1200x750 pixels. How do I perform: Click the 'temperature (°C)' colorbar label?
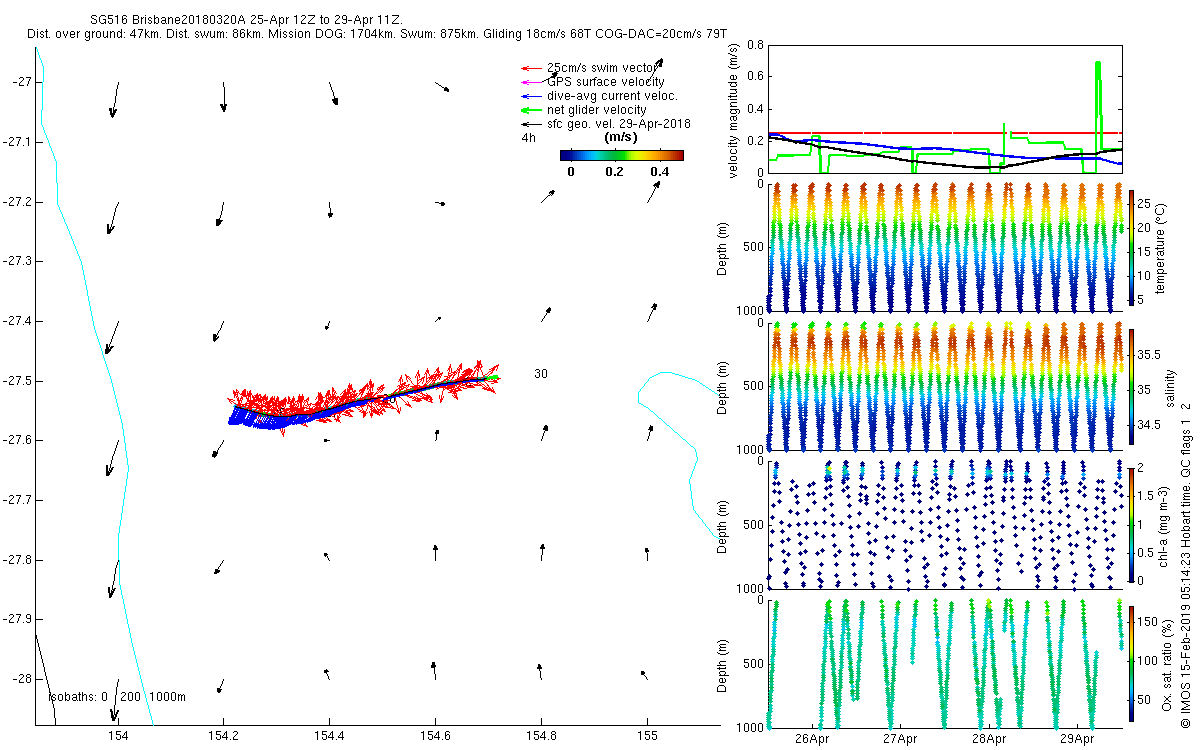point(1161,247)
